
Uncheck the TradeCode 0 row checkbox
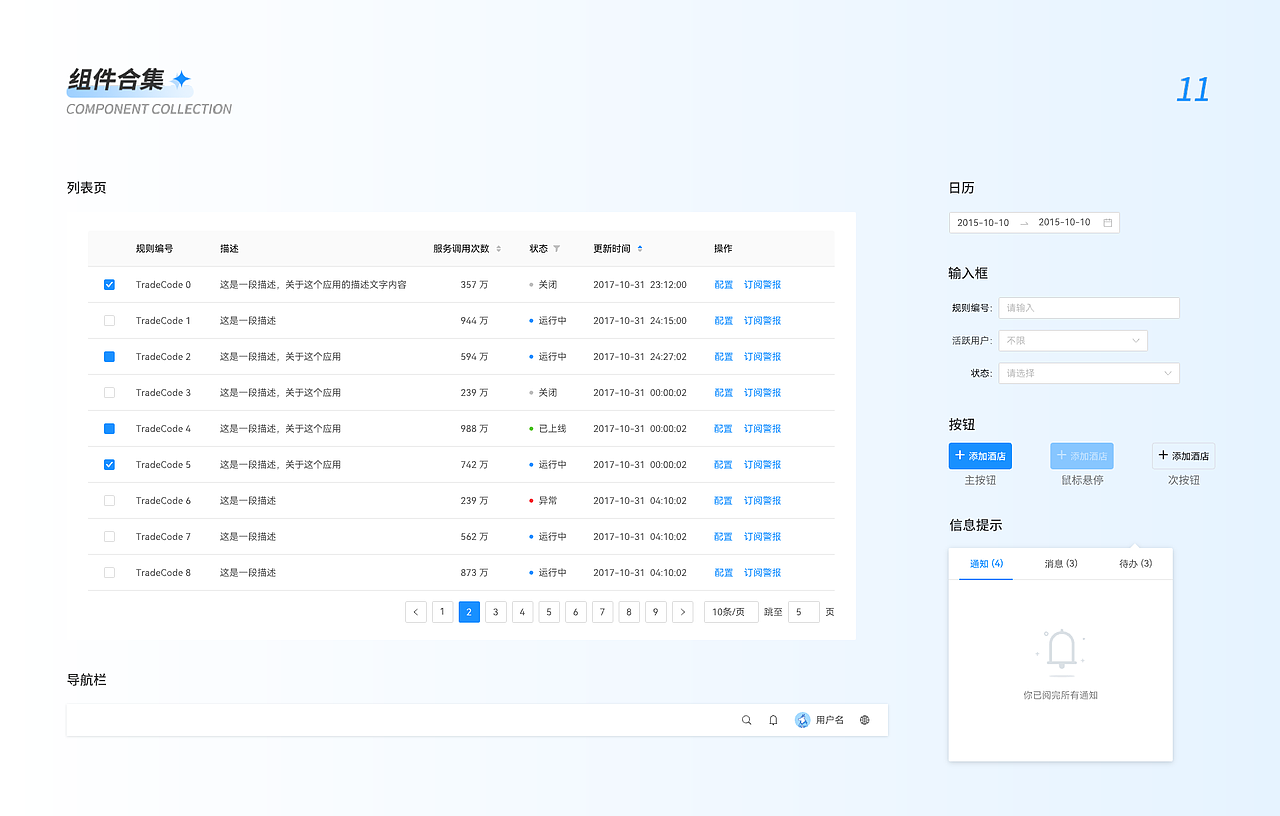click(109, 284)
